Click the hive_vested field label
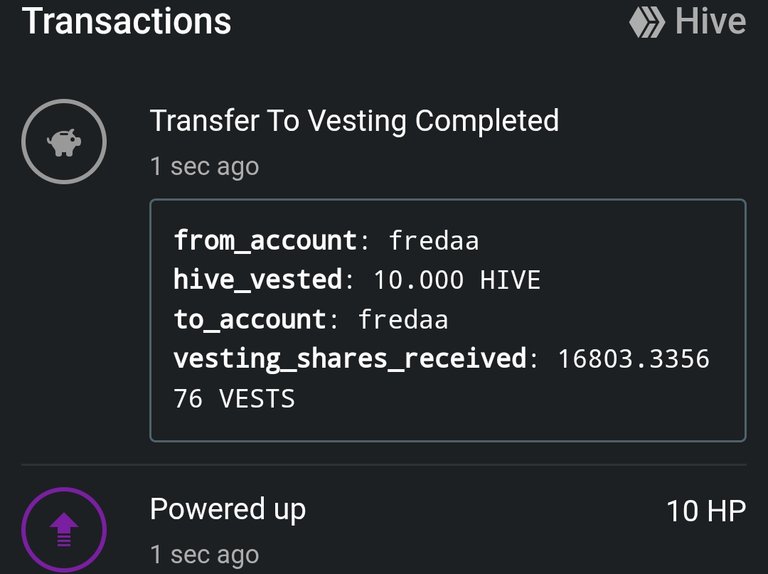 pyautogui.click(x=258, y=280)
